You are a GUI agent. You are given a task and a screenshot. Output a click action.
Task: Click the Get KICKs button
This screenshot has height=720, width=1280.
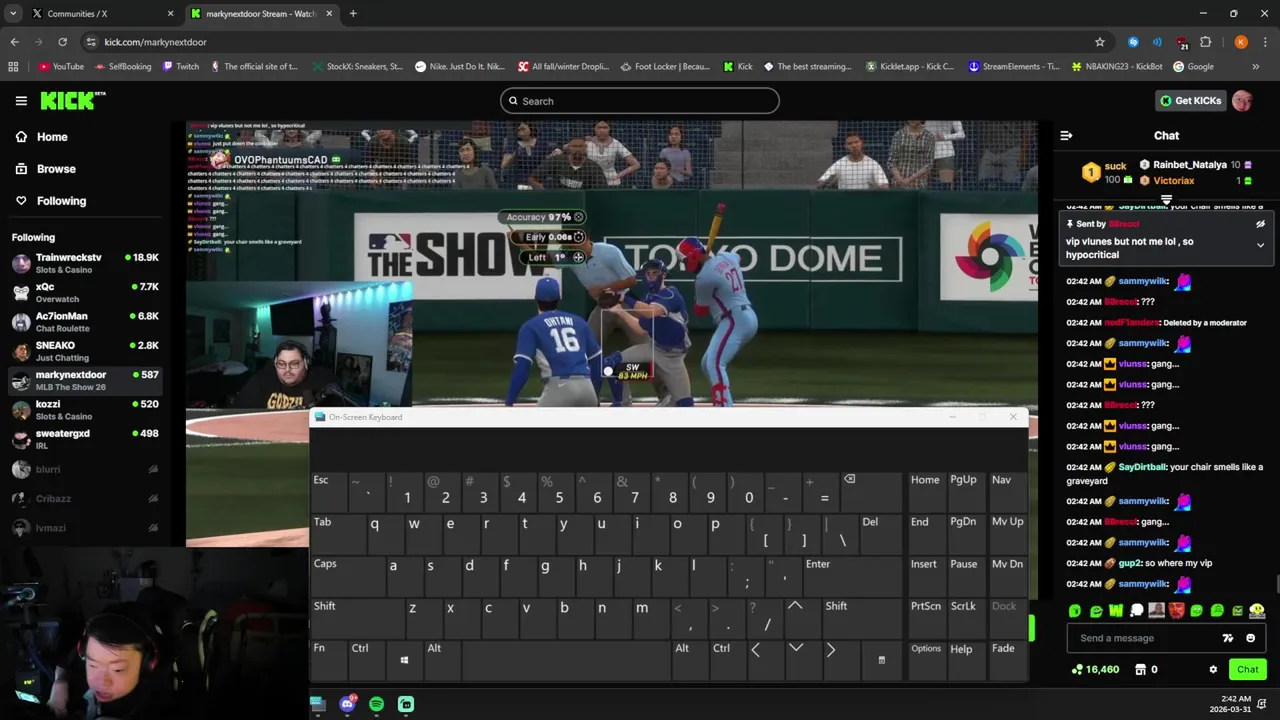(x=1190, y=100)
